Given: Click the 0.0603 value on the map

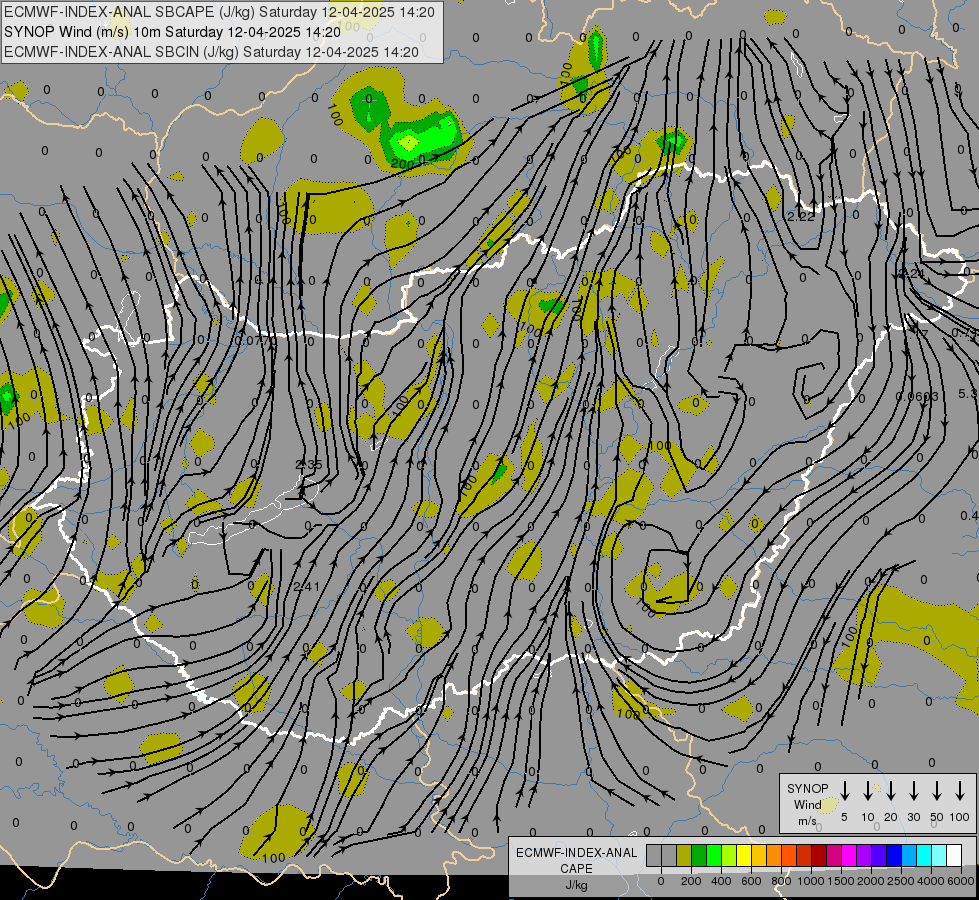Looking at the screenshot, I should click(x=917, y=397).
